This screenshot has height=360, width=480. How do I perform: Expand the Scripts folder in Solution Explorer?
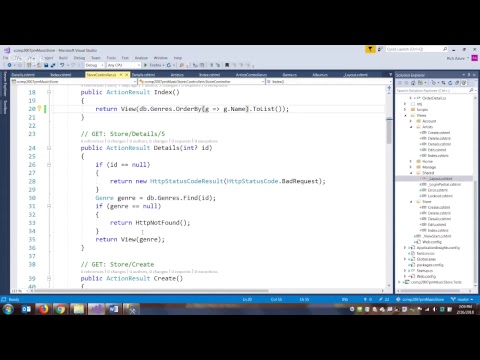coord(406,110)
